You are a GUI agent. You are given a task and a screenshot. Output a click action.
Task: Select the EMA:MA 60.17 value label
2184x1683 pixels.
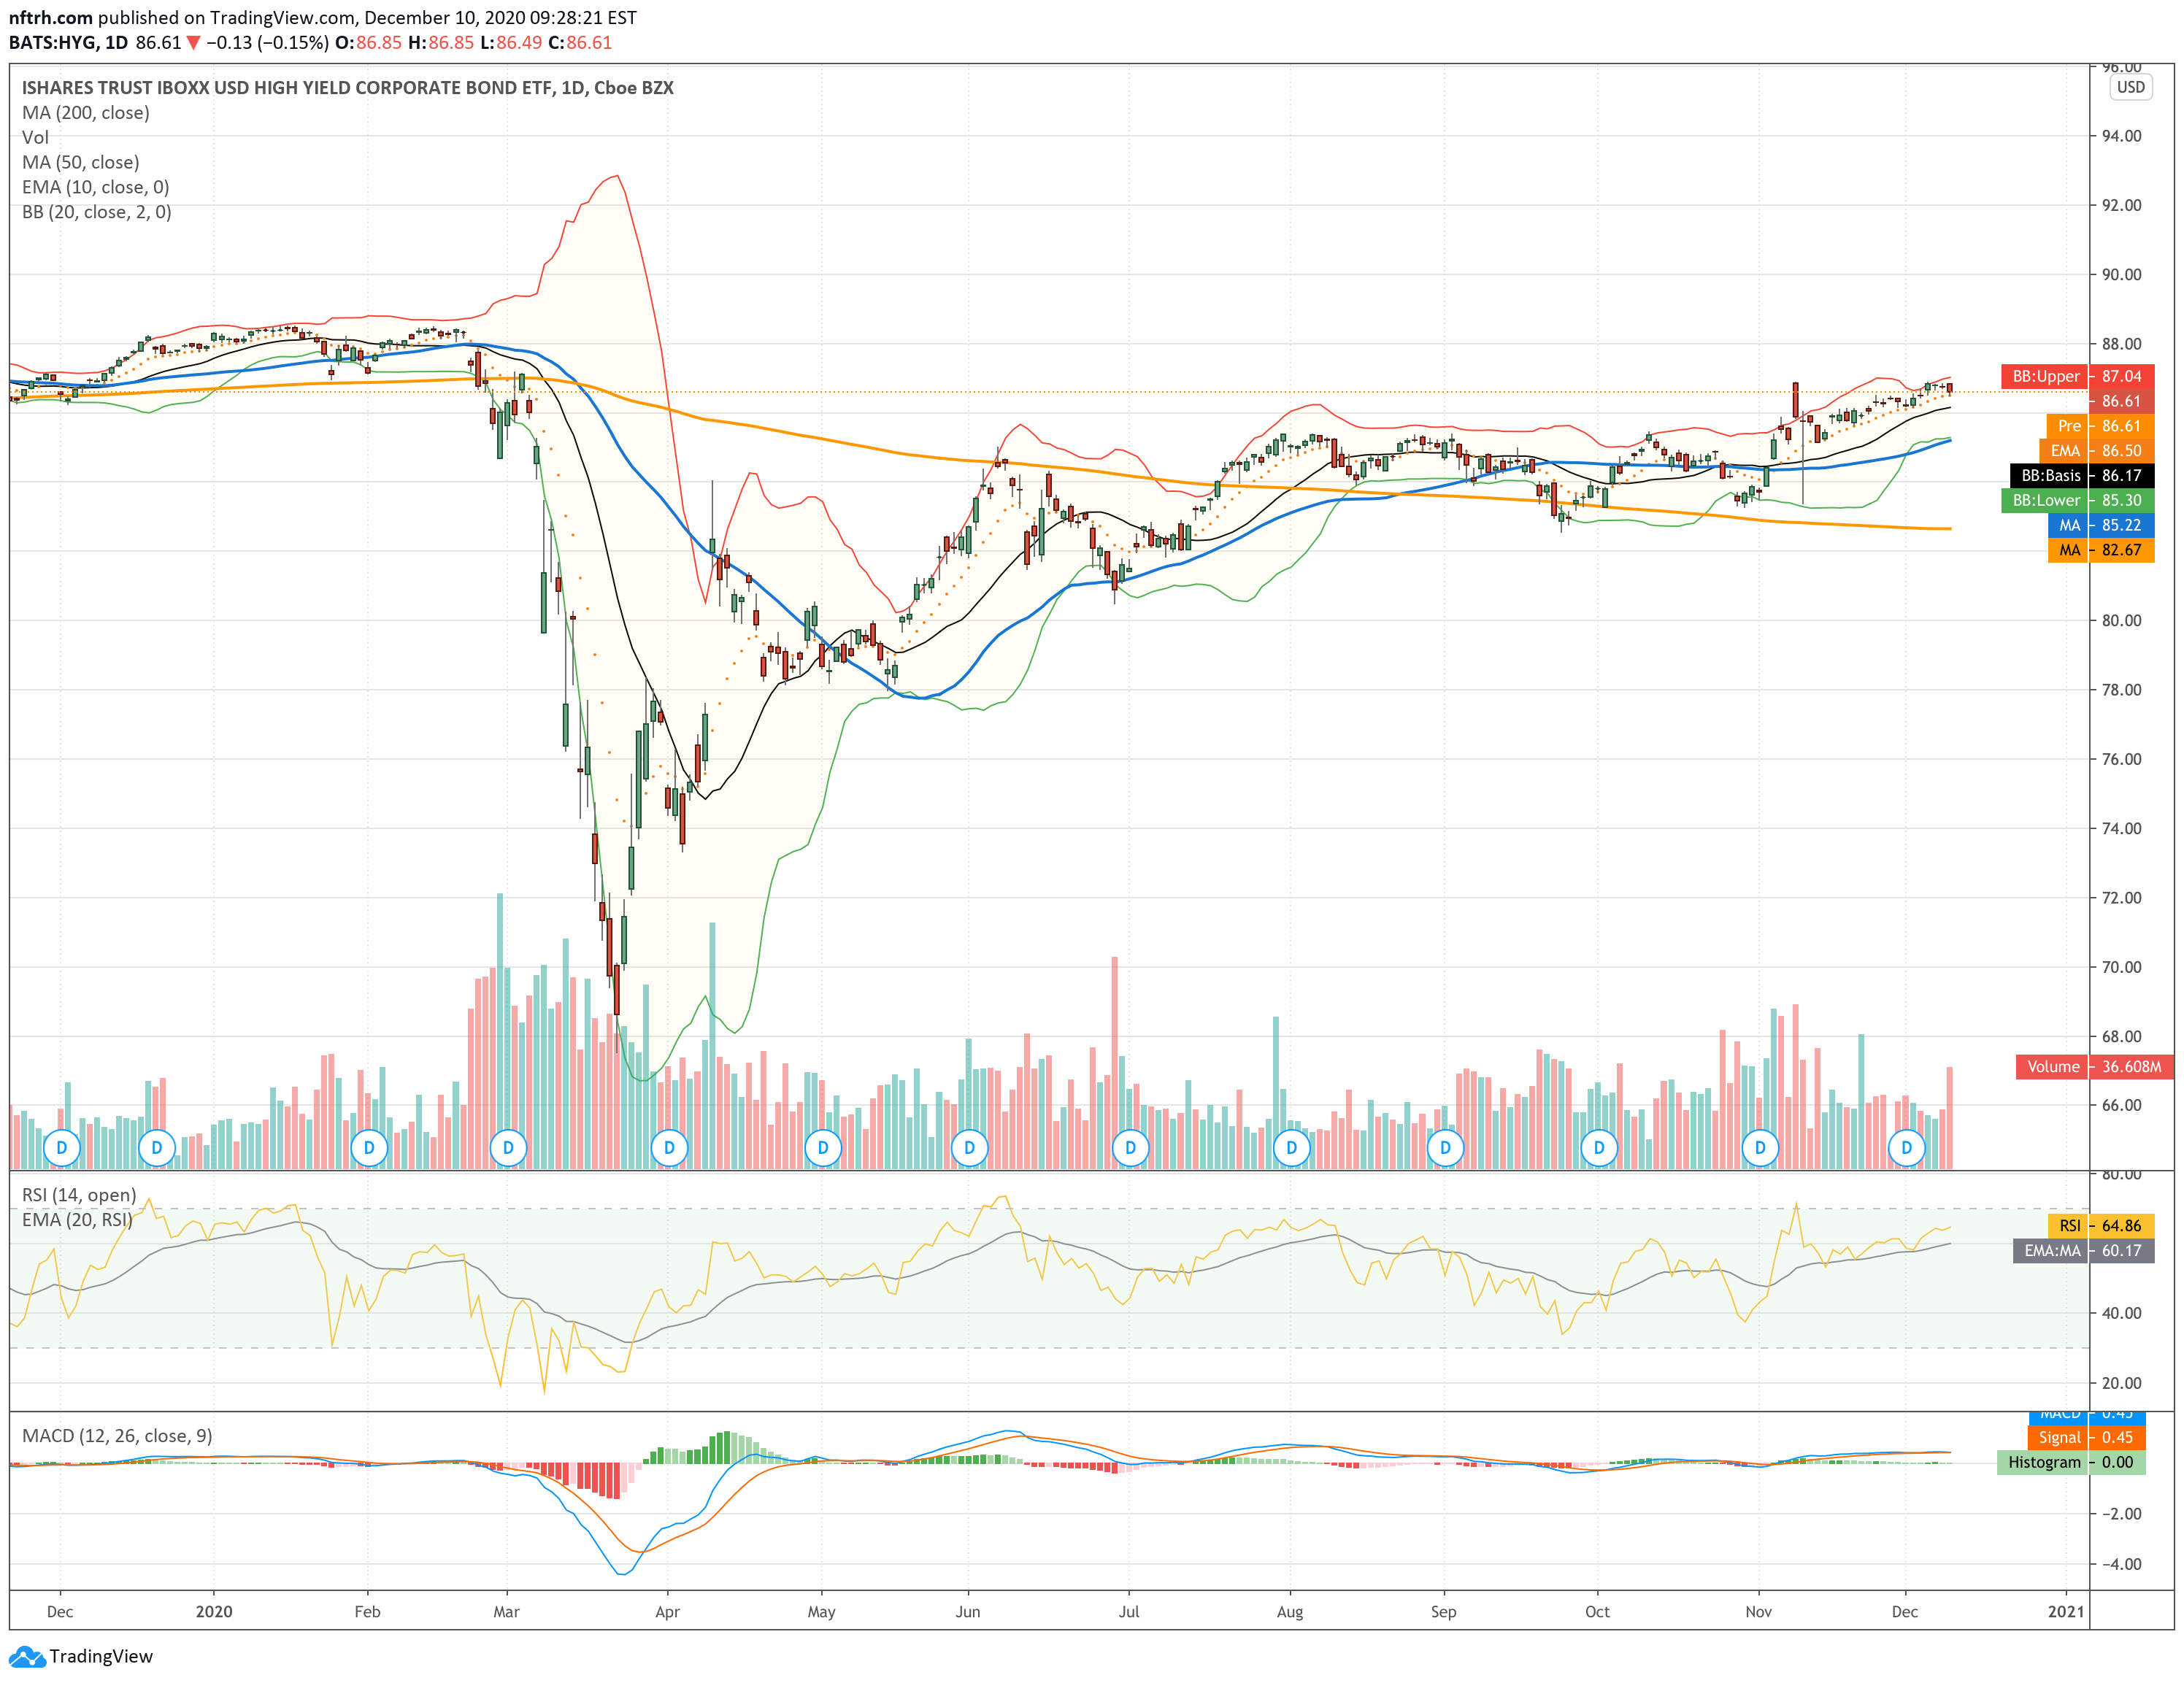[2083, 1251]
